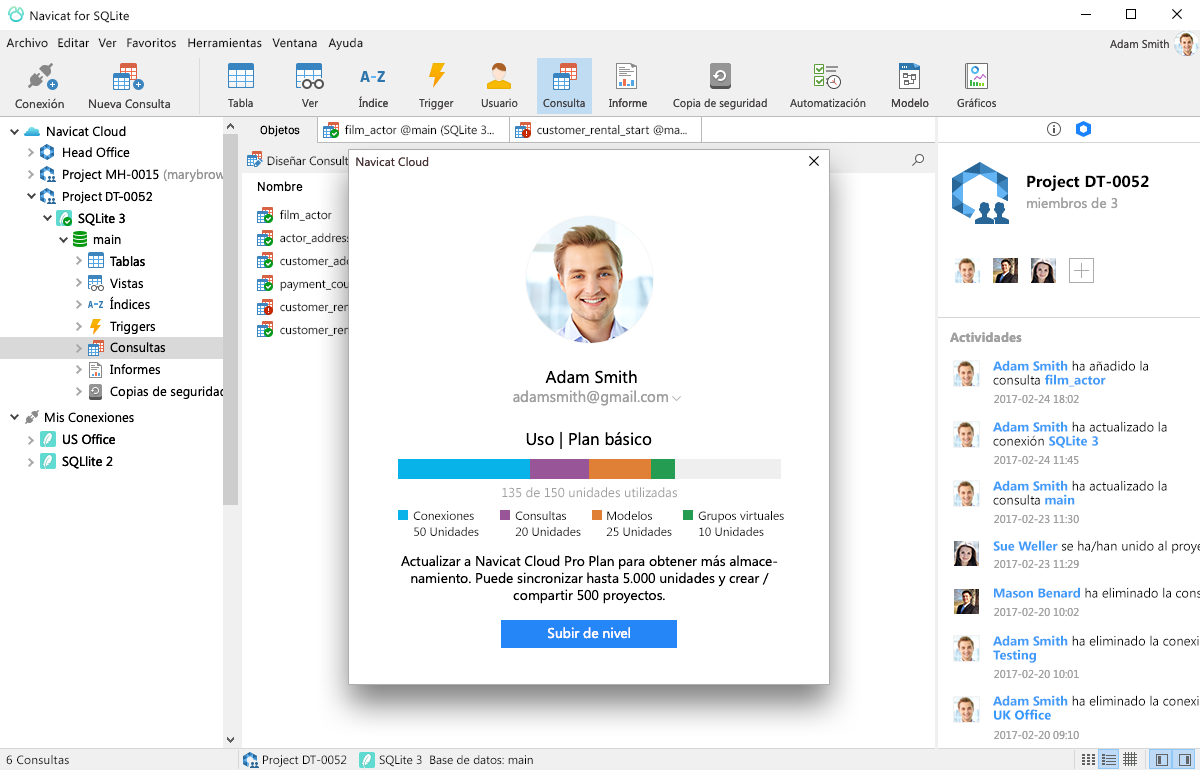Click the Subir de nivel button
Screen dimensions: 1200x770
click(x=588, y=634)
